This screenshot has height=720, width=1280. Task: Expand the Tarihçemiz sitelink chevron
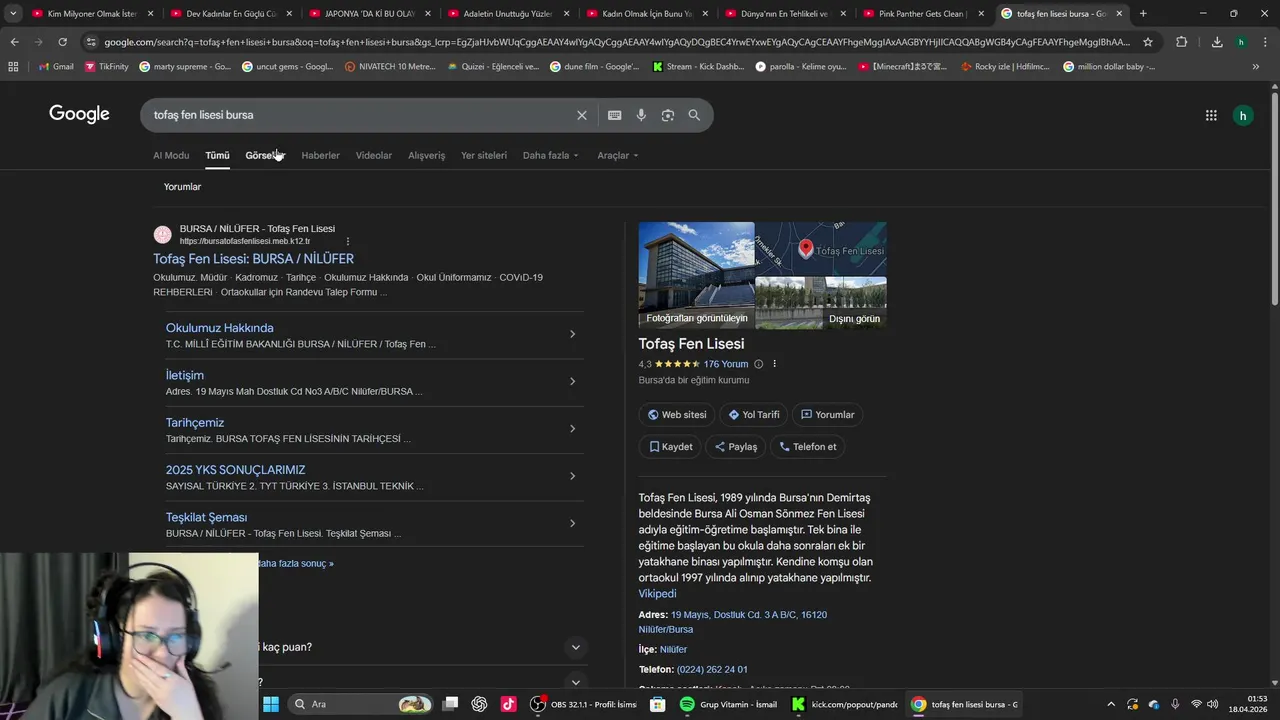click(x=572, y=429)
